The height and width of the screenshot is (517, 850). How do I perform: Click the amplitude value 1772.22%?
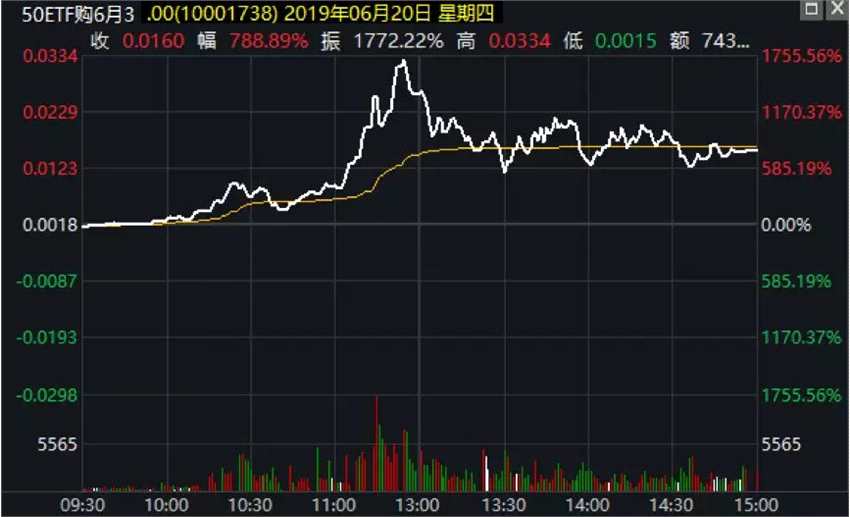[x=398, y=41]
